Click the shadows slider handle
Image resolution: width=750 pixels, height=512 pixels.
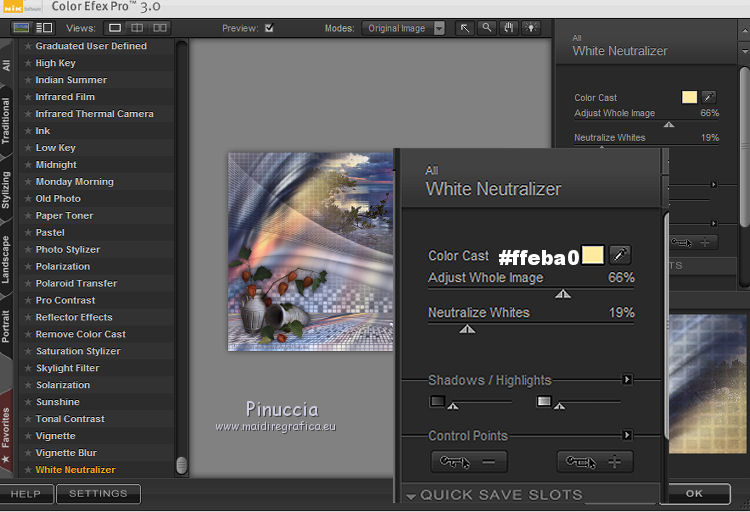coord(453,406)
